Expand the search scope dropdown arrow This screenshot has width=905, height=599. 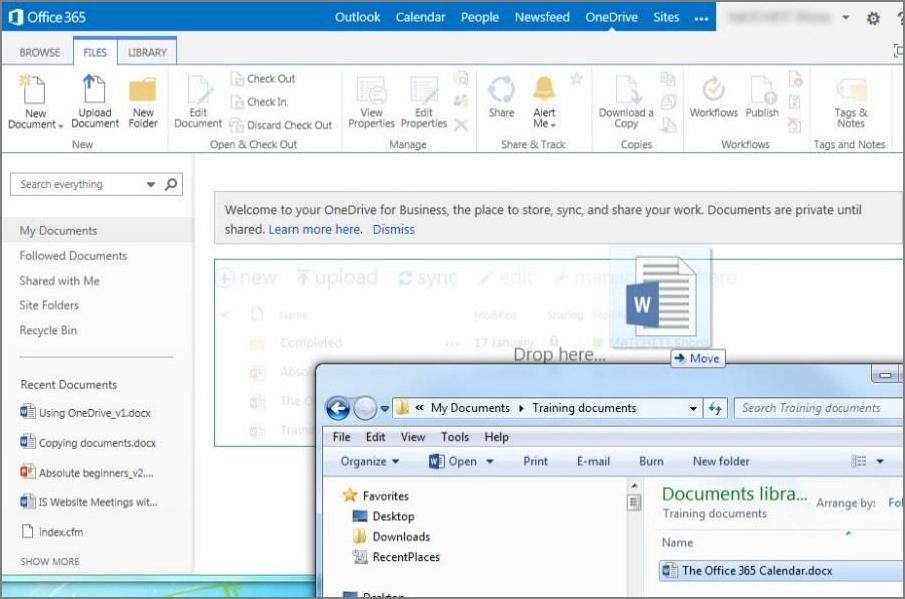(x=151, y=185)
